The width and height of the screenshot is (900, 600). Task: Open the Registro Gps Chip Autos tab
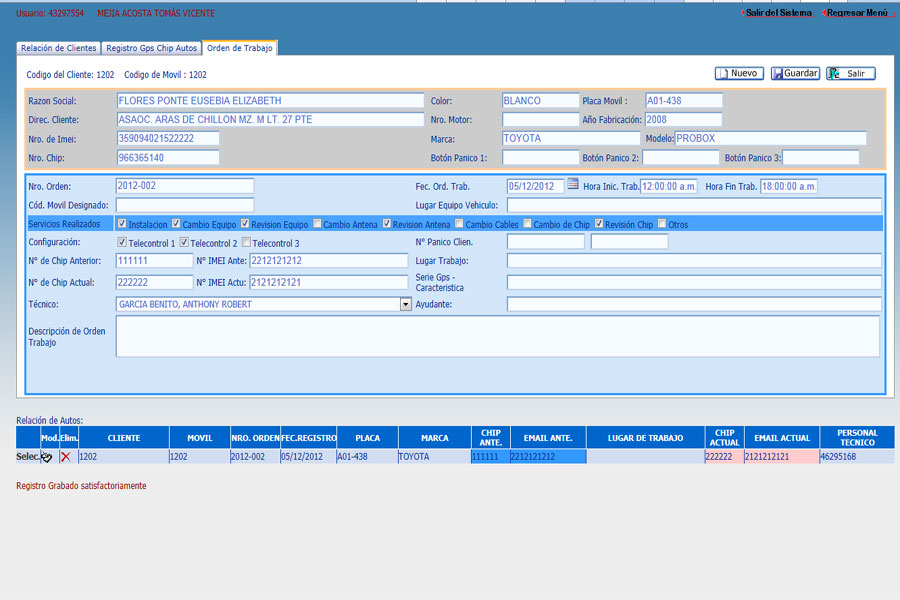tap(151, 48)
